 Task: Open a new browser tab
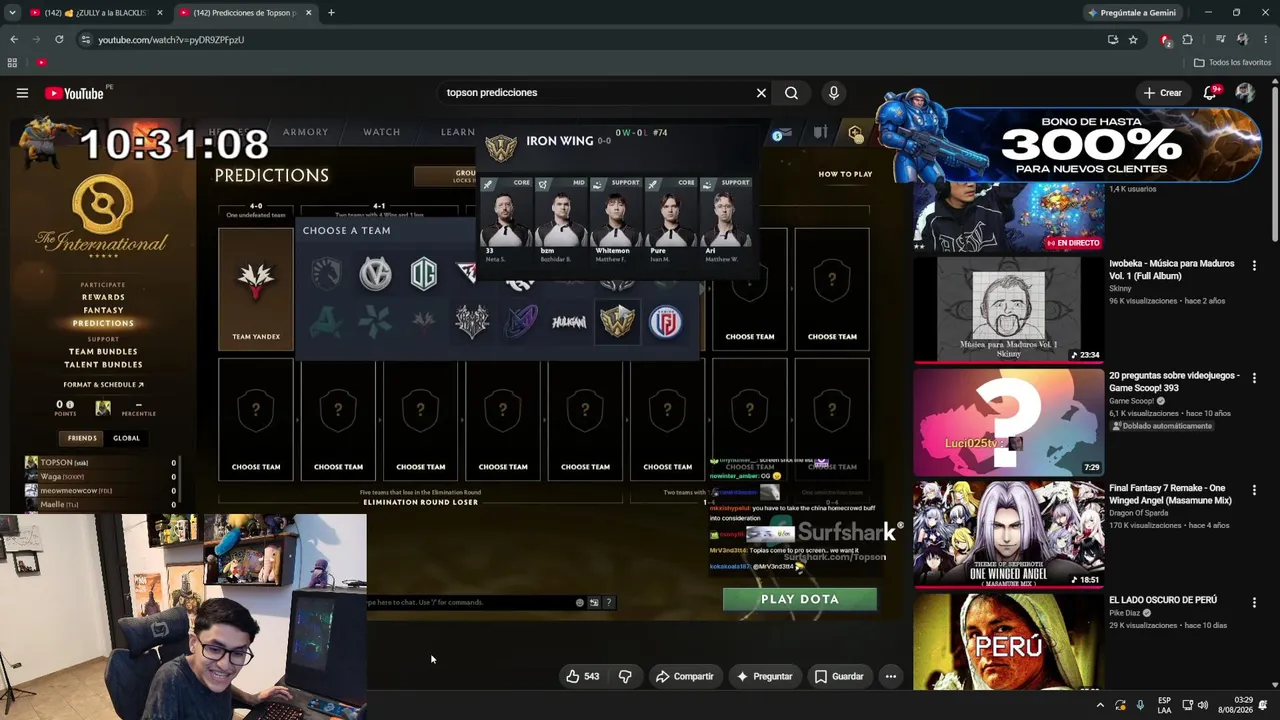click(x=331, y=13)
